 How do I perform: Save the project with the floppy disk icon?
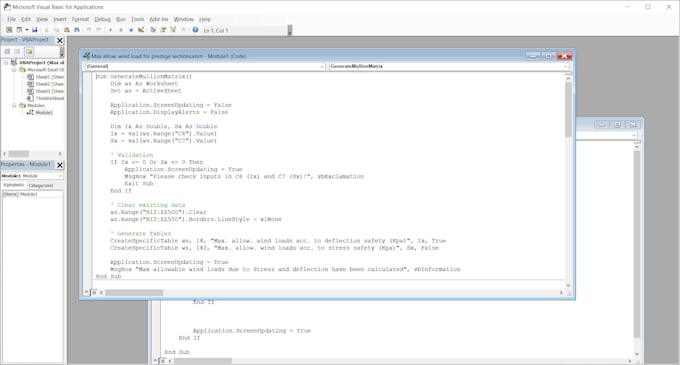click(x=35, y=30)
